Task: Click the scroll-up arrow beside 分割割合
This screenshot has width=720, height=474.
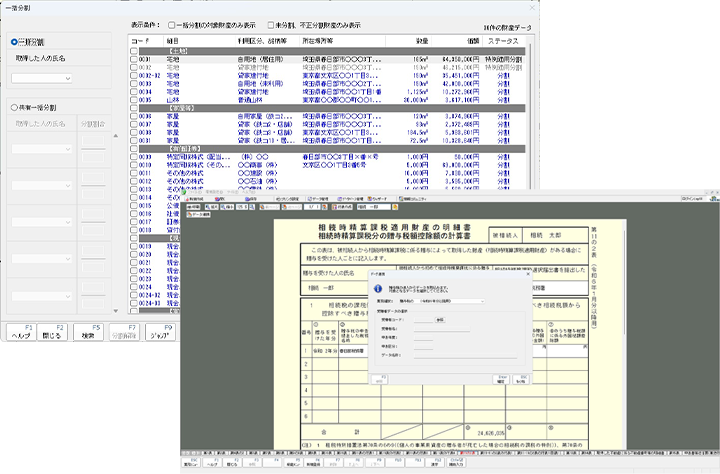Action: (x=114, y=136)
